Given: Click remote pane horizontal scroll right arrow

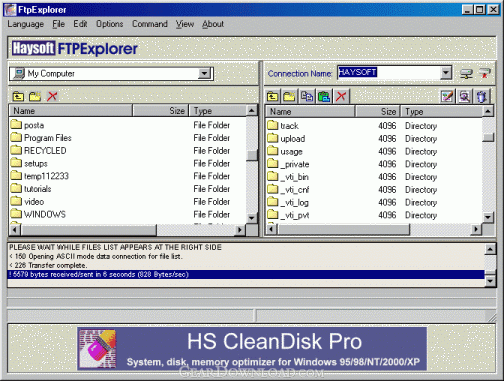Looking at the screenshot, I should (476, 229).
